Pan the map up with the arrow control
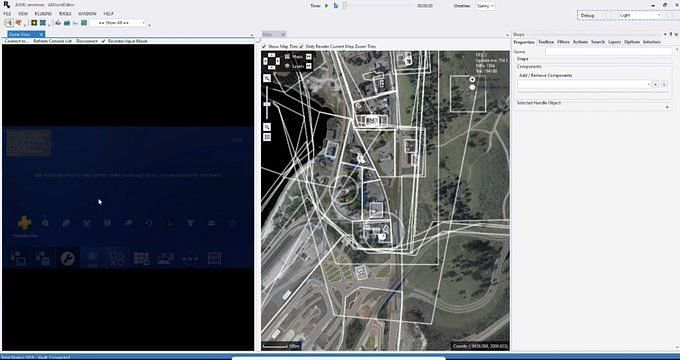The height and width of the screenshot is (360, 680). (x=271, y=55)
